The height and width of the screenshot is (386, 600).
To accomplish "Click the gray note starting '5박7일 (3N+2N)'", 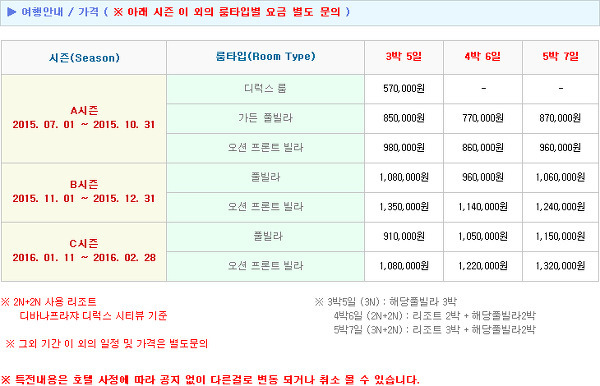I will pyautogui.click(x=434, y=330).
